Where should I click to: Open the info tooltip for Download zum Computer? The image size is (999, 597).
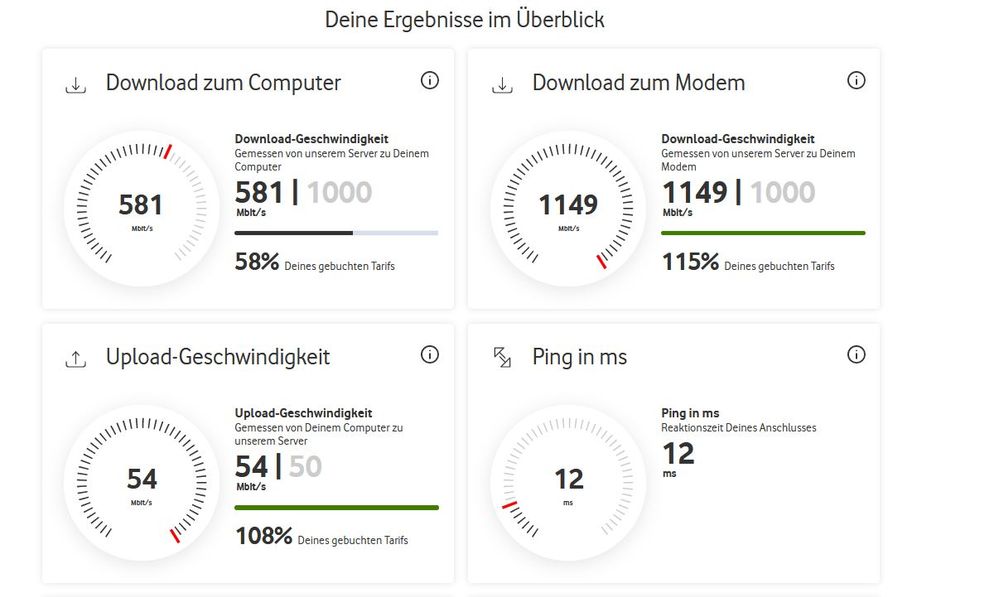coord(429,80)
